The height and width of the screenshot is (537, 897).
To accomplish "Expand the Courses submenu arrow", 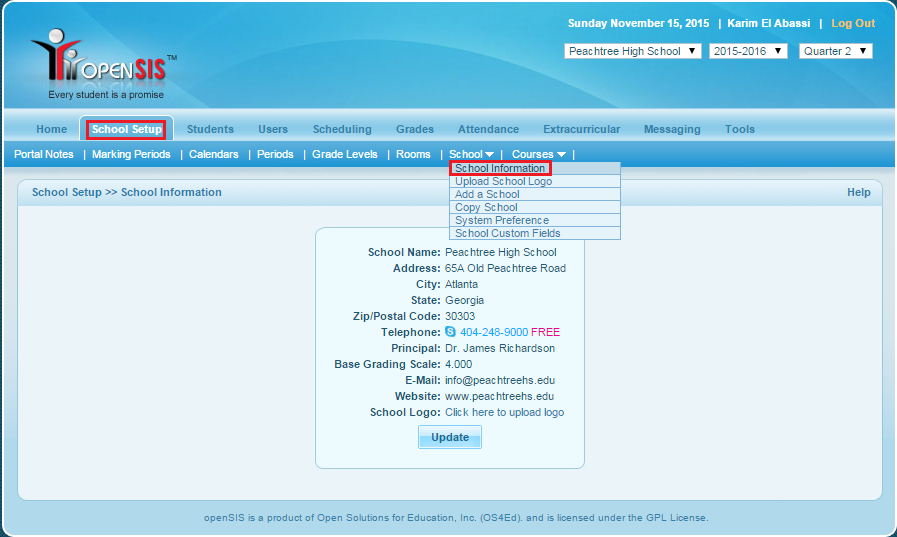I will coord(562,155).
